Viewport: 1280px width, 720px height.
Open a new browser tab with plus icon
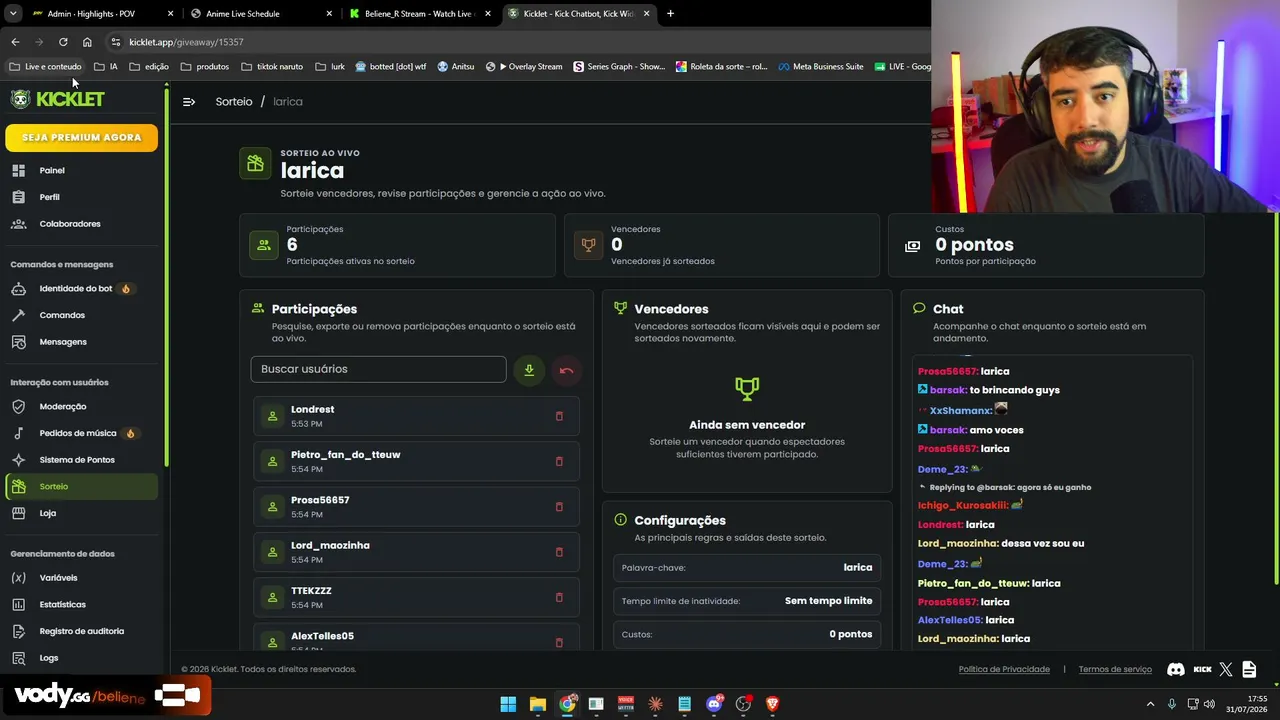point(670,14)
